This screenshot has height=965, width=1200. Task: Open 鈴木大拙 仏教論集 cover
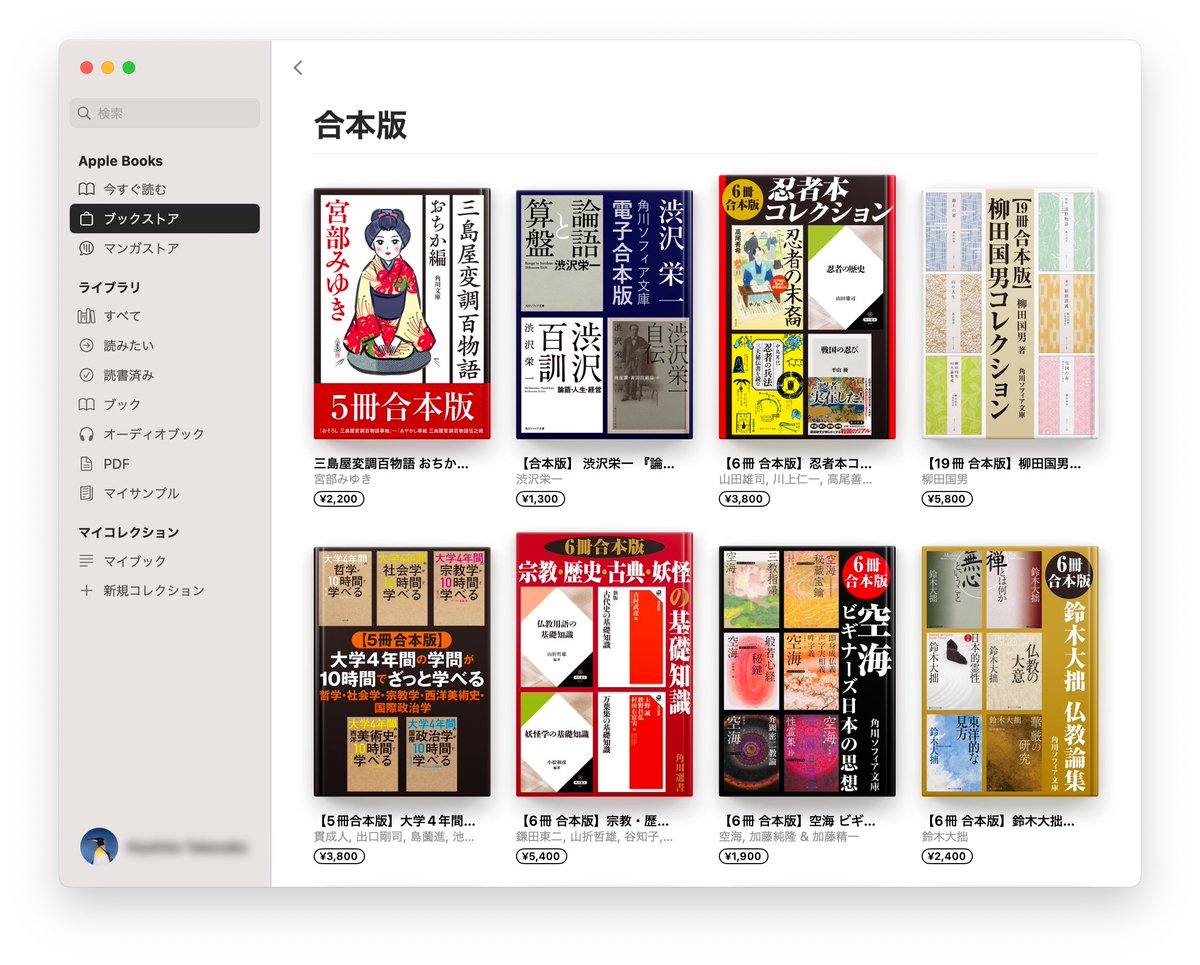(x=1009, y=671)
